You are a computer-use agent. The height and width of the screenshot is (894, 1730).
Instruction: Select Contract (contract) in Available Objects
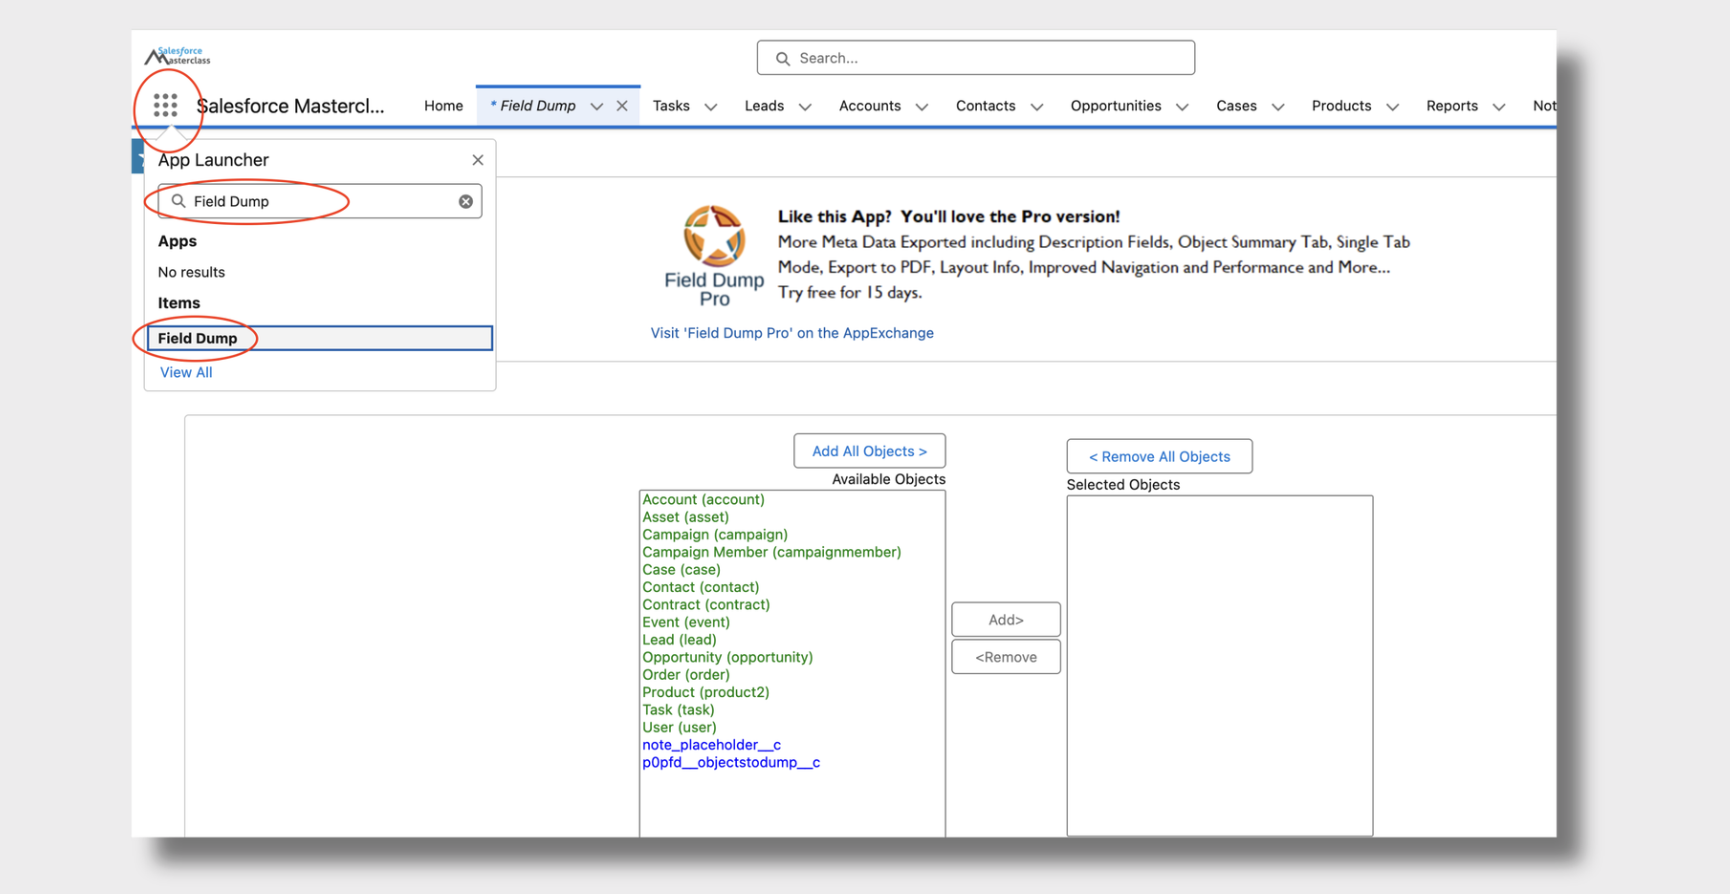coord(706,605)
